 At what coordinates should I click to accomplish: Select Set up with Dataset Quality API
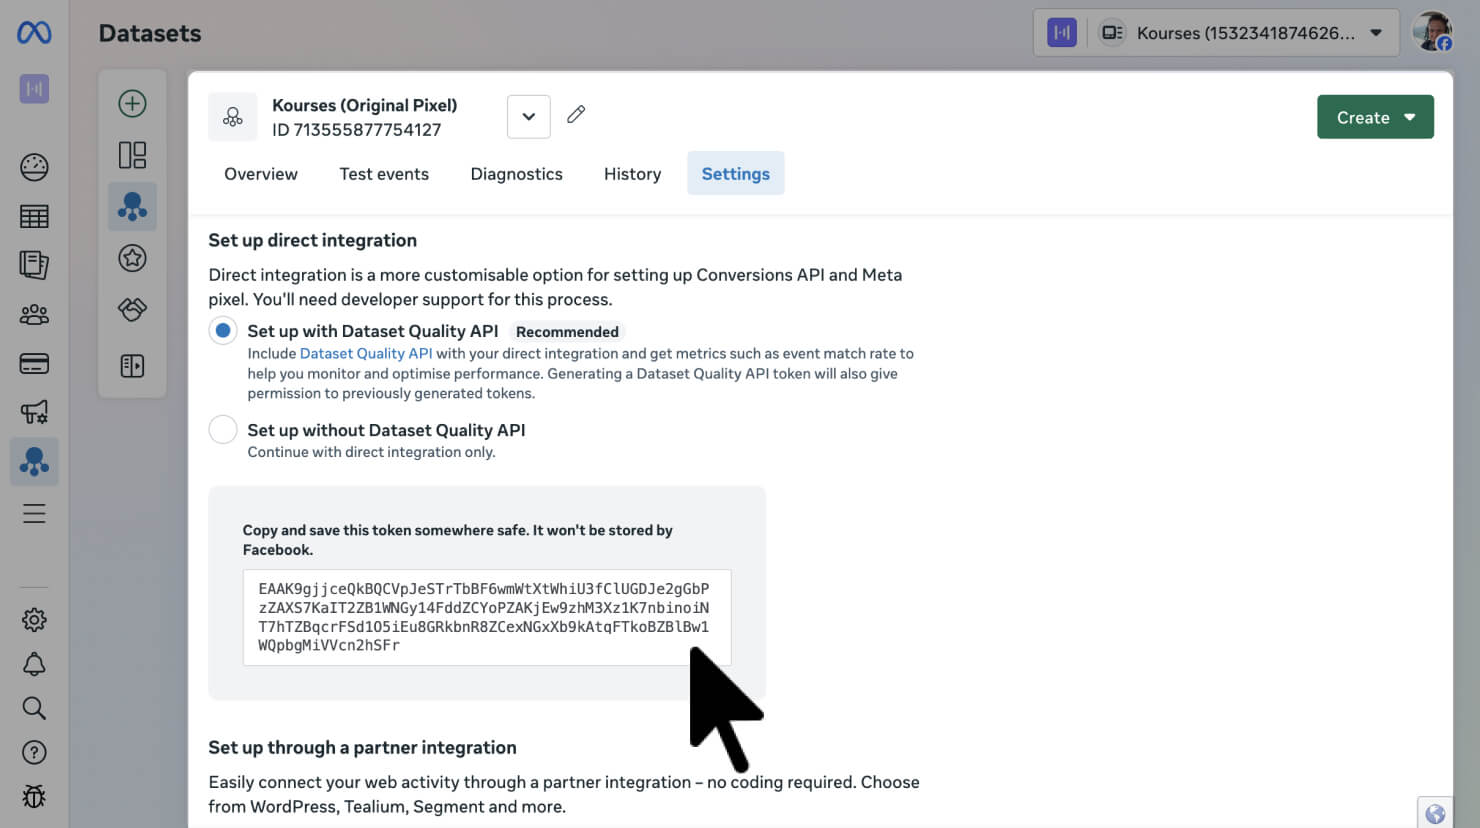(x=223, y=331)
